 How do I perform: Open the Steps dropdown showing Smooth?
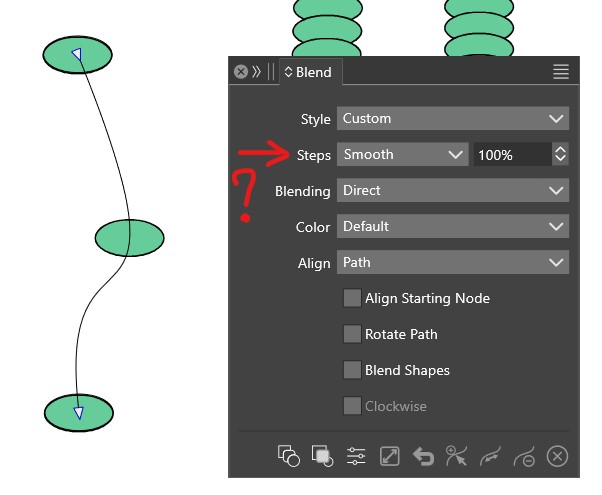[403, 154]
